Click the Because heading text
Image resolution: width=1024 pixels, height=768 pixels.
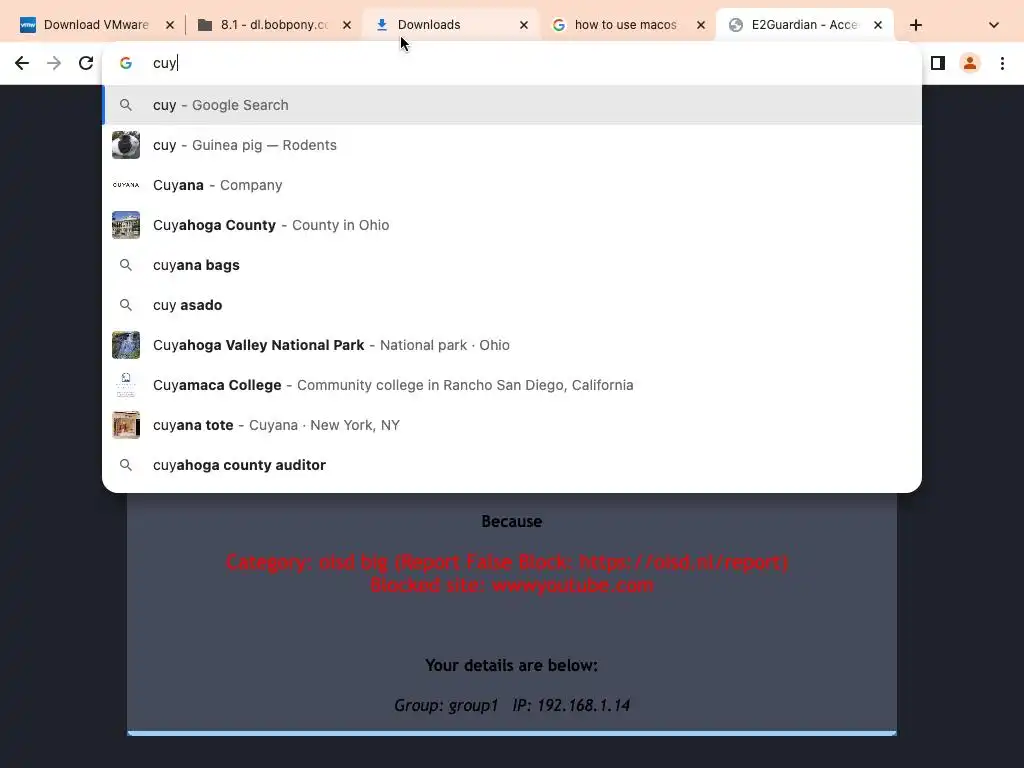511,521
